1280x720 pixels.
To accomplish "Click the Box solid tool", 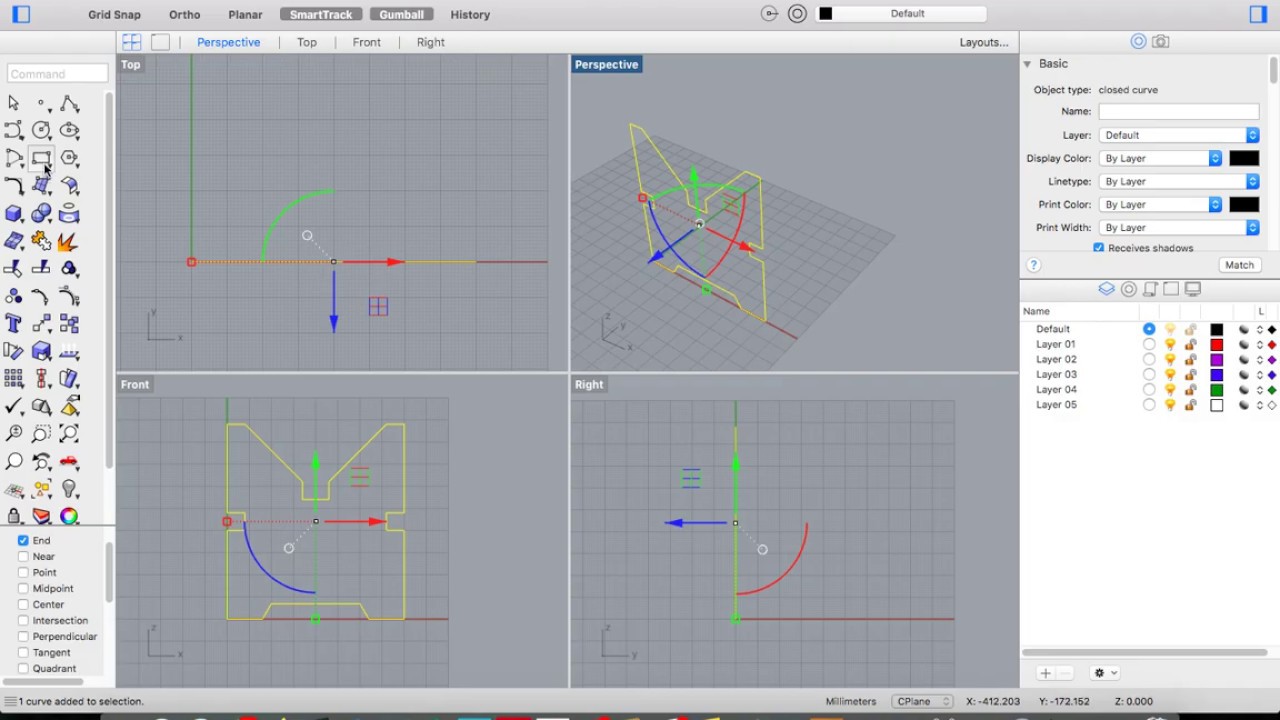I will 13,213.
